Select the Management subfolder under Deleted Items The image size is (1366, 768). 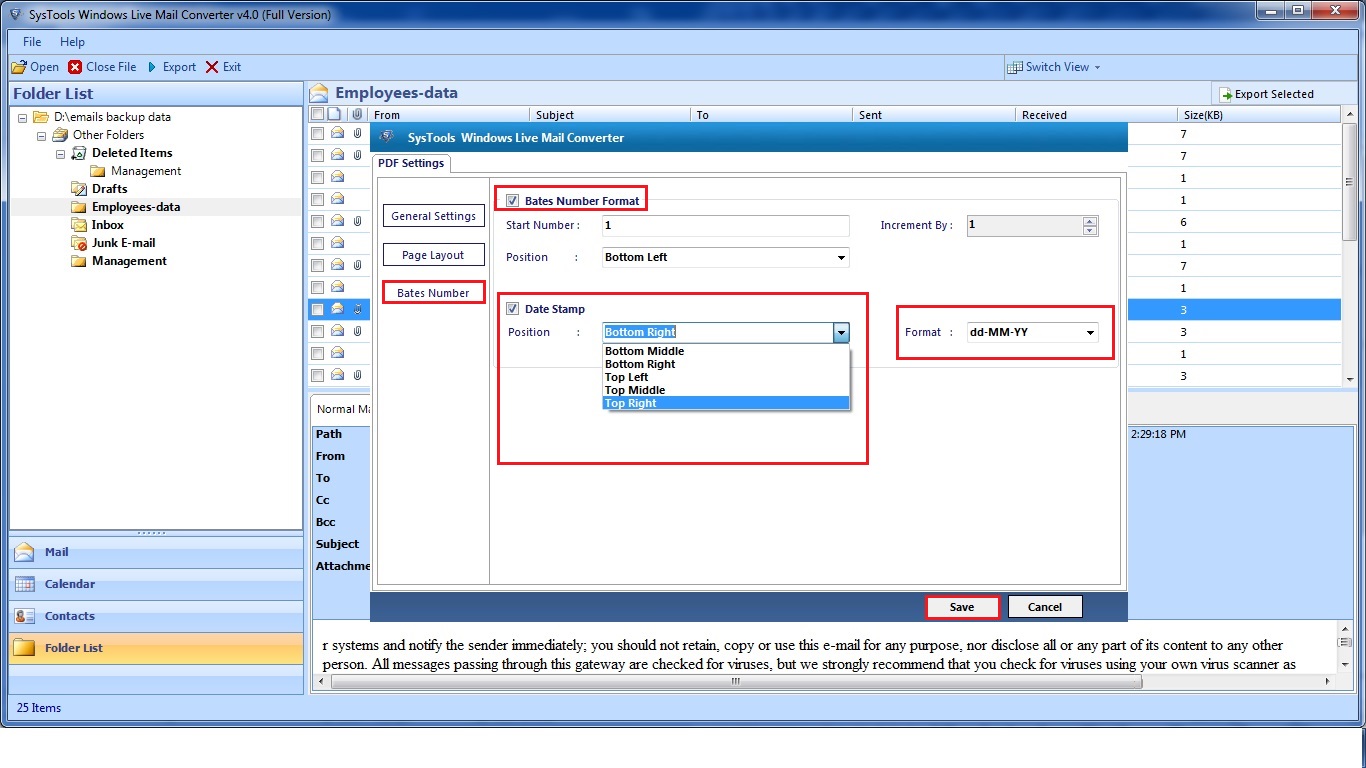[146, 171]
